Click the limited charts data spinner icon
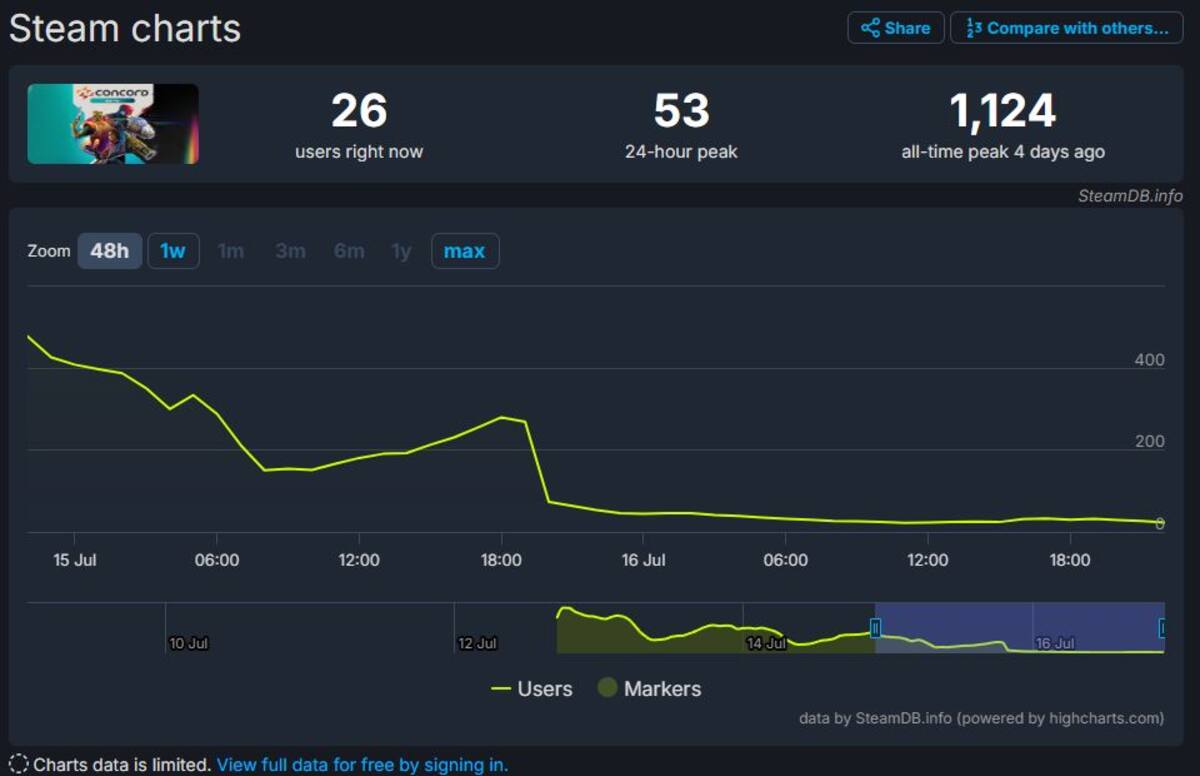 point(18,765)
